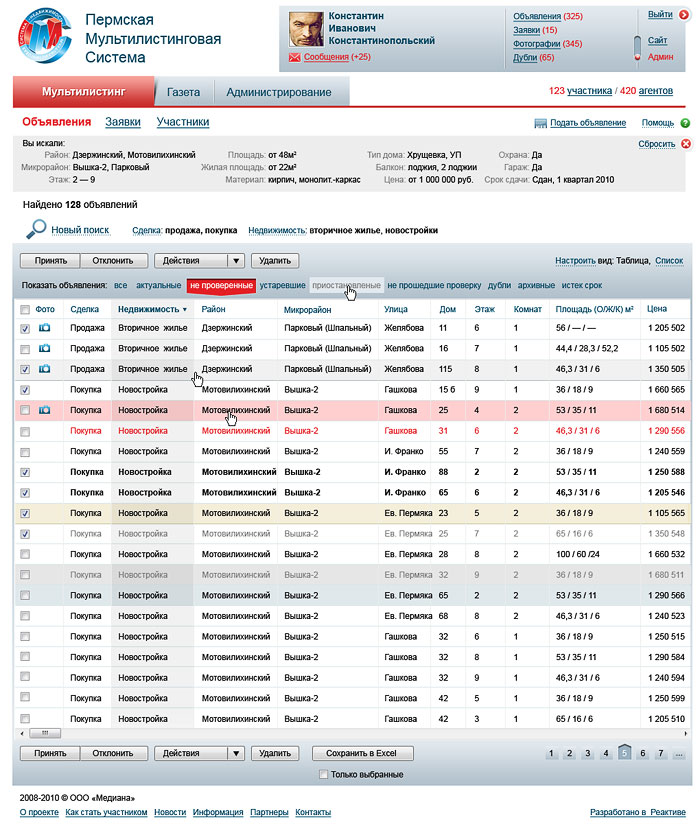Toggle the Сайт/Админ mode slider
This screenshot has height=833, width=700.
(x=636, y=46)
